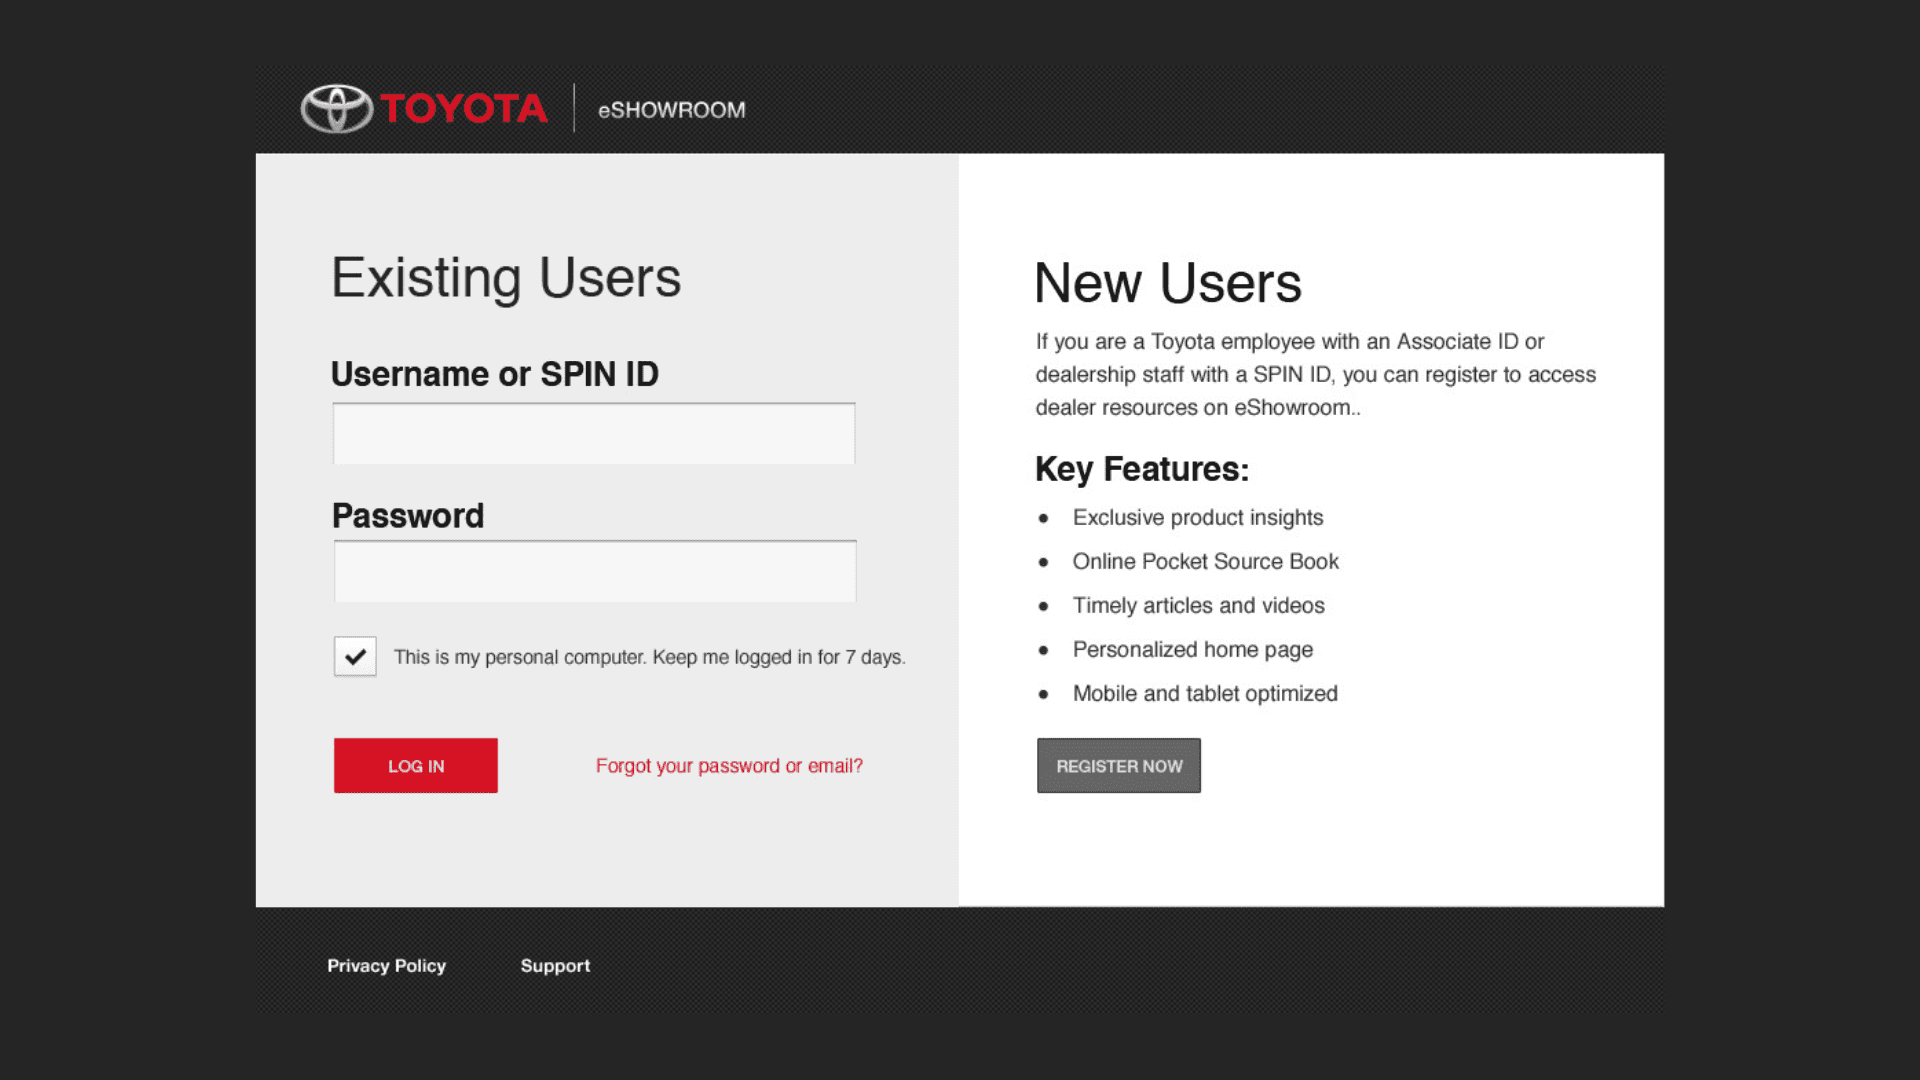
Task: Click into the Password input field
Action: 595,572
